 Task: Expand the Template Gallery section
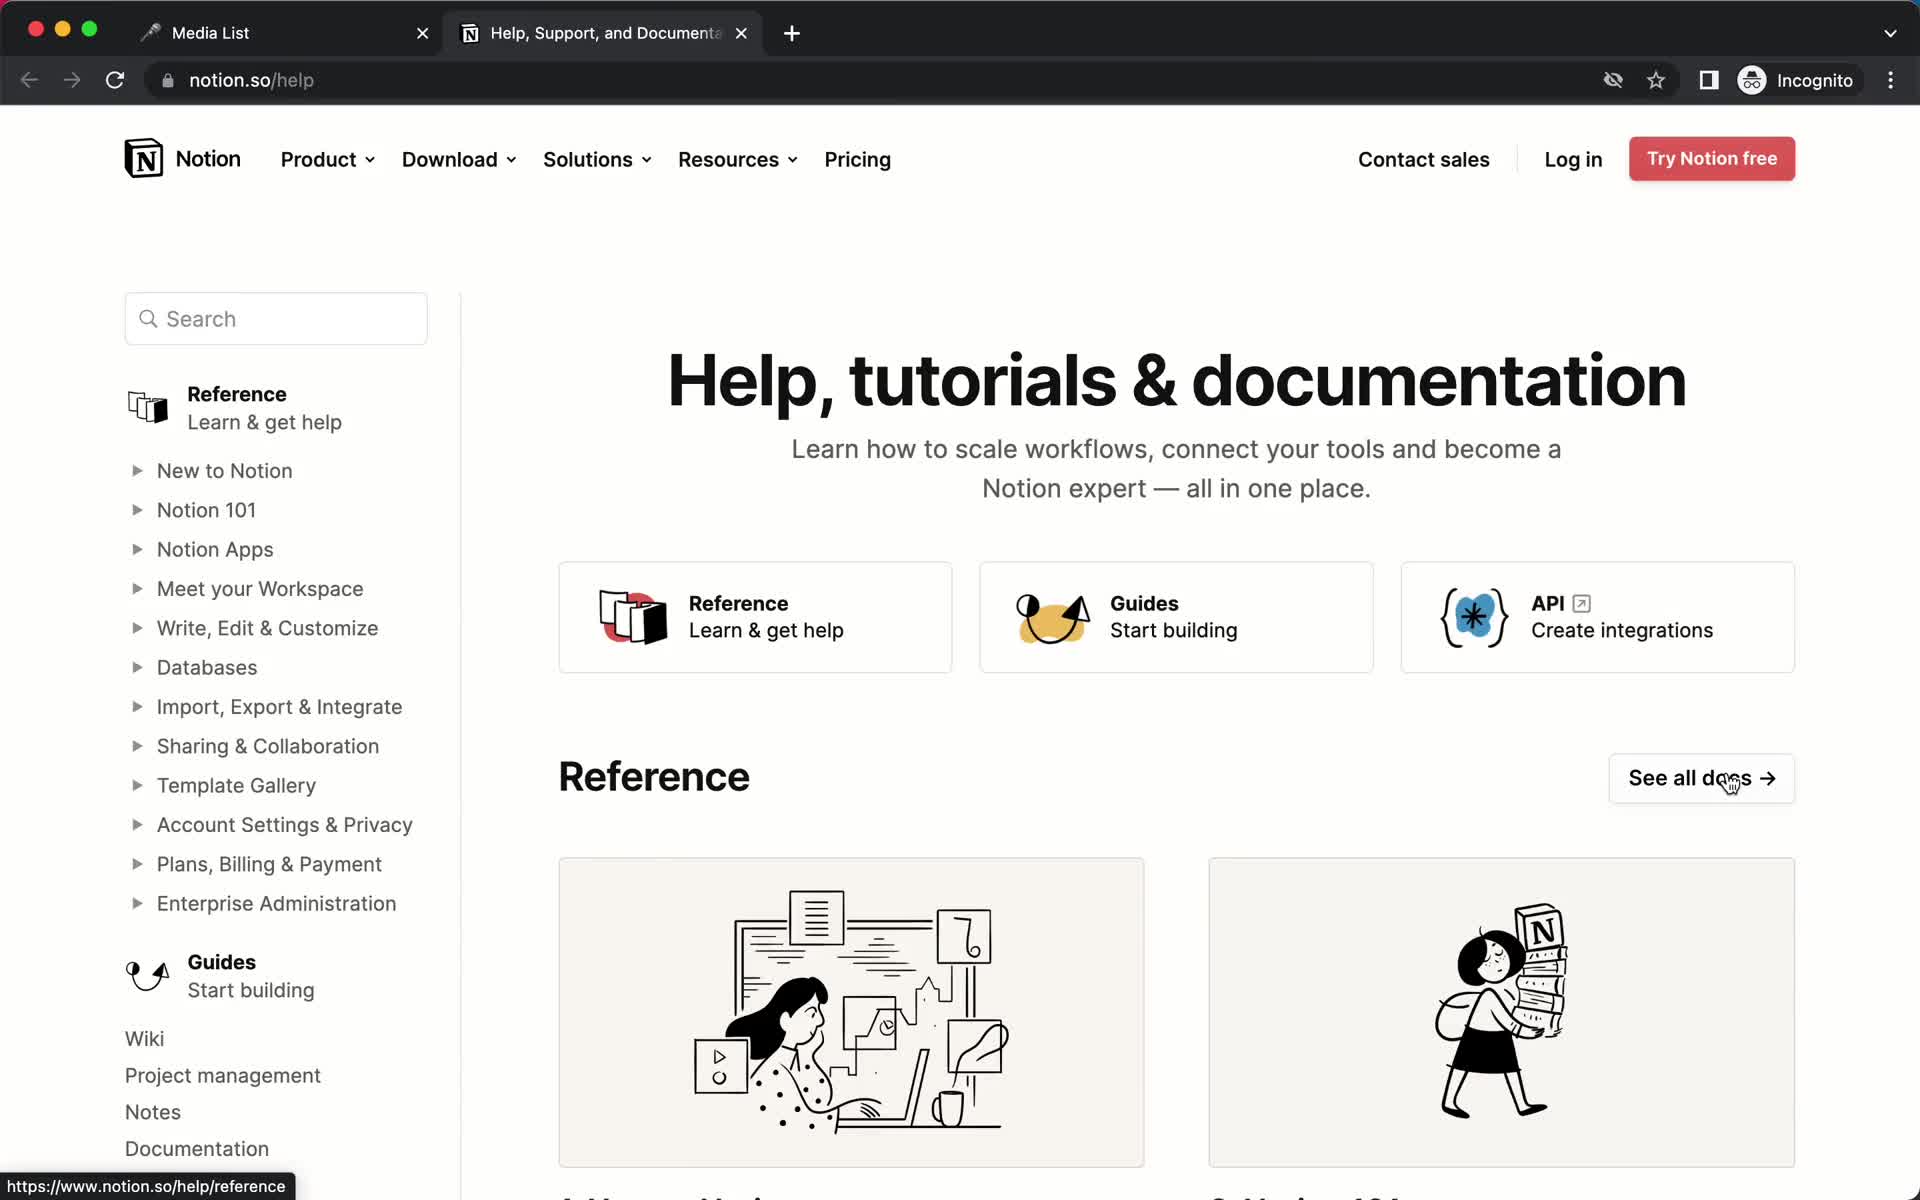pyautogui.click(x=137, y=785)
